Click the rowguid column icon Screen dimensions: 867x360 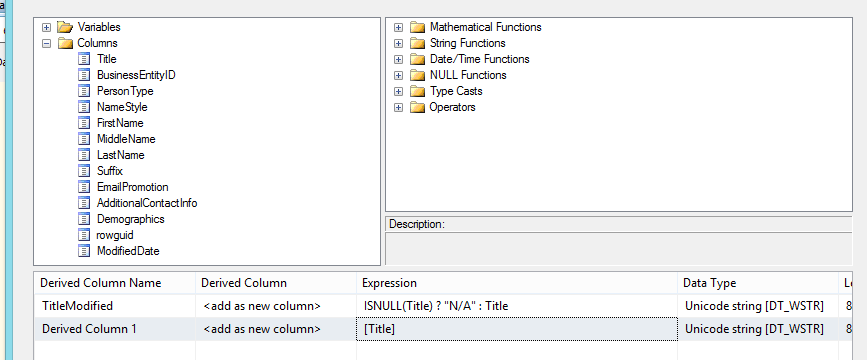[84, 235]
